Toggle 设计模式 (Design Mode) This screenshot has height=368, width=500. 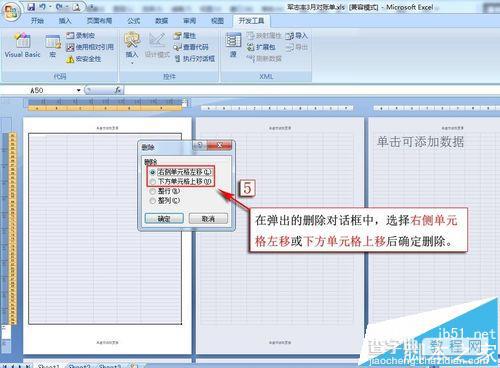pyautogui.click(x=157, y=46)
